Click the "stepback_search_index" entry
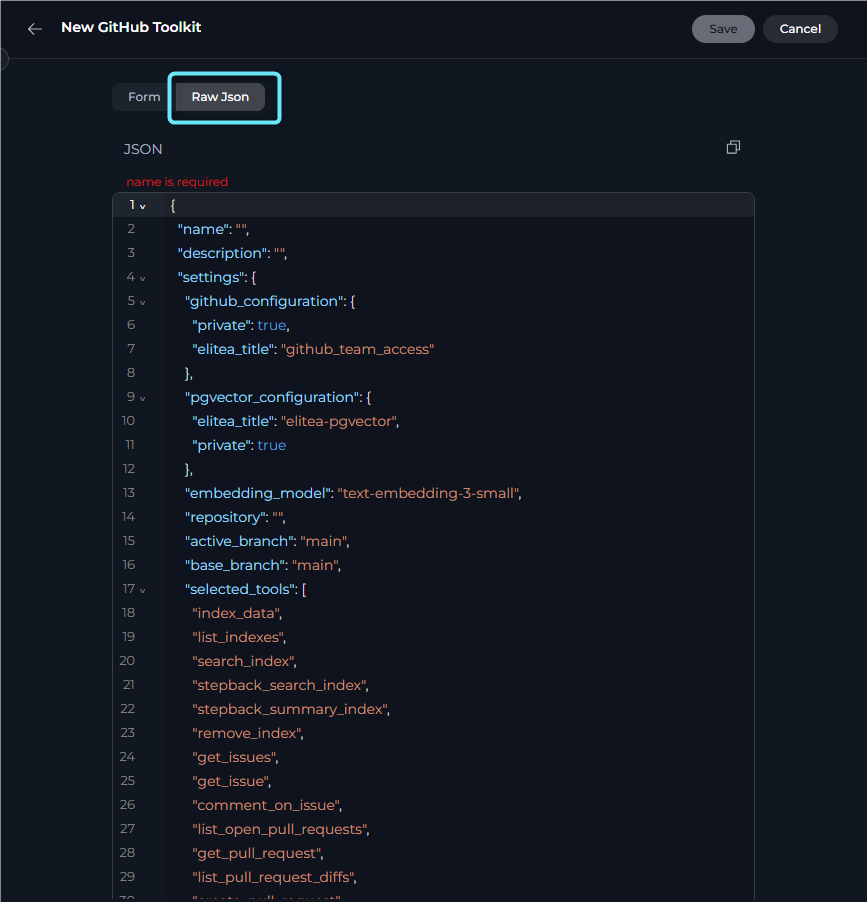This screenshot has height=902, width=867. pyautogui.click(x=280, y=685)
